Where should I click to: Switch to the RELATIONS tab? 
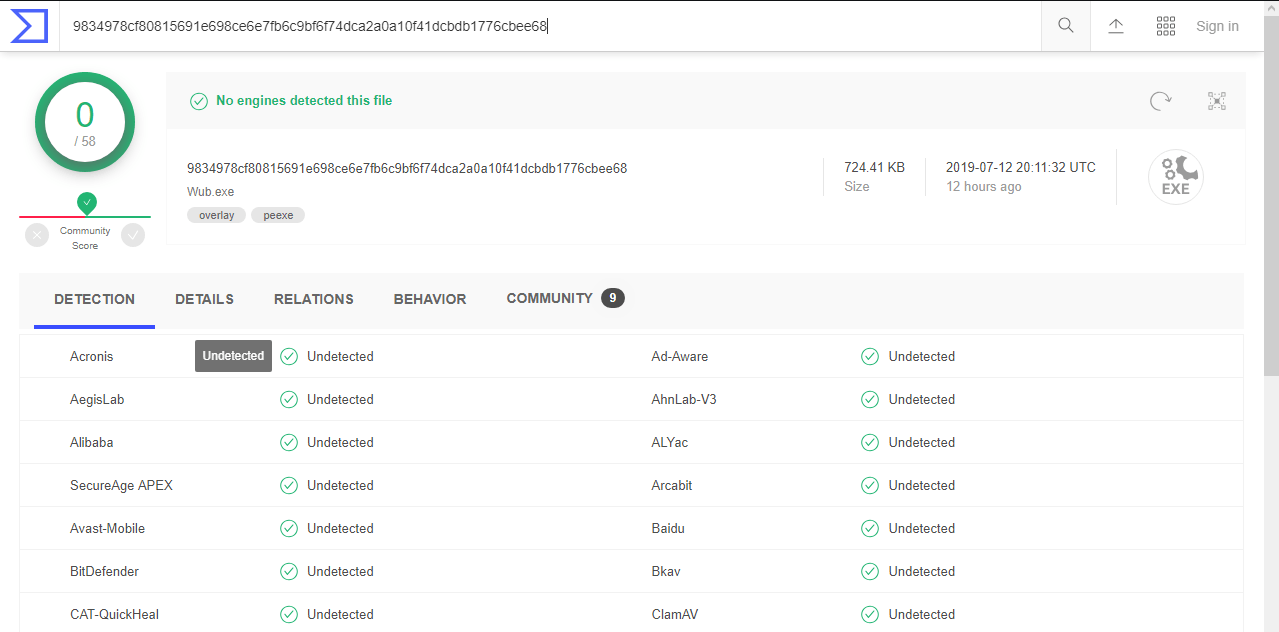[x=314, y=299]
